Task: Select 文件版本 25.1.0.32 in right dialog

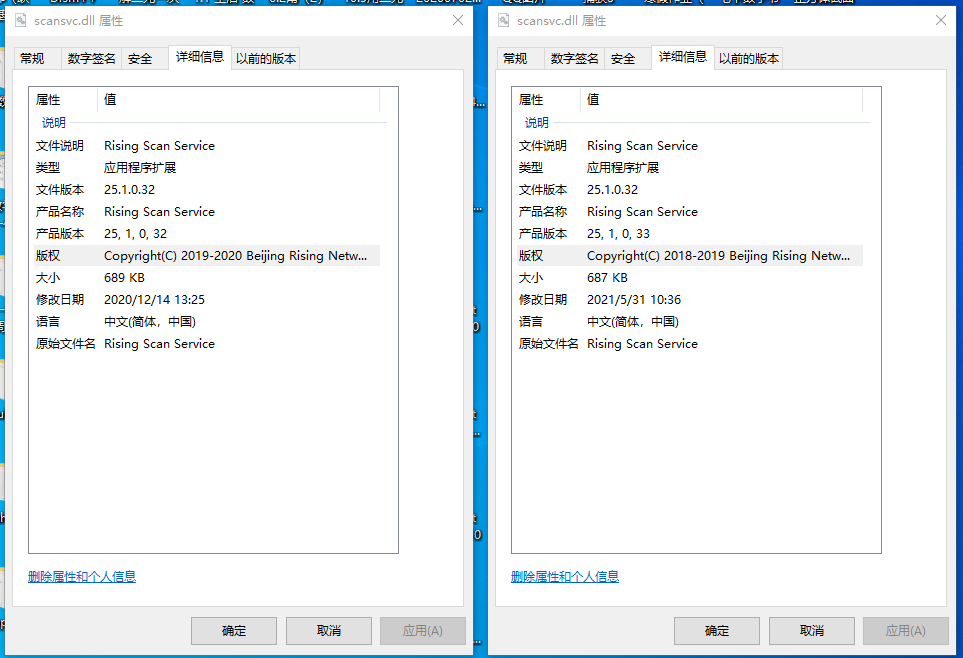Action: [690, 190]
